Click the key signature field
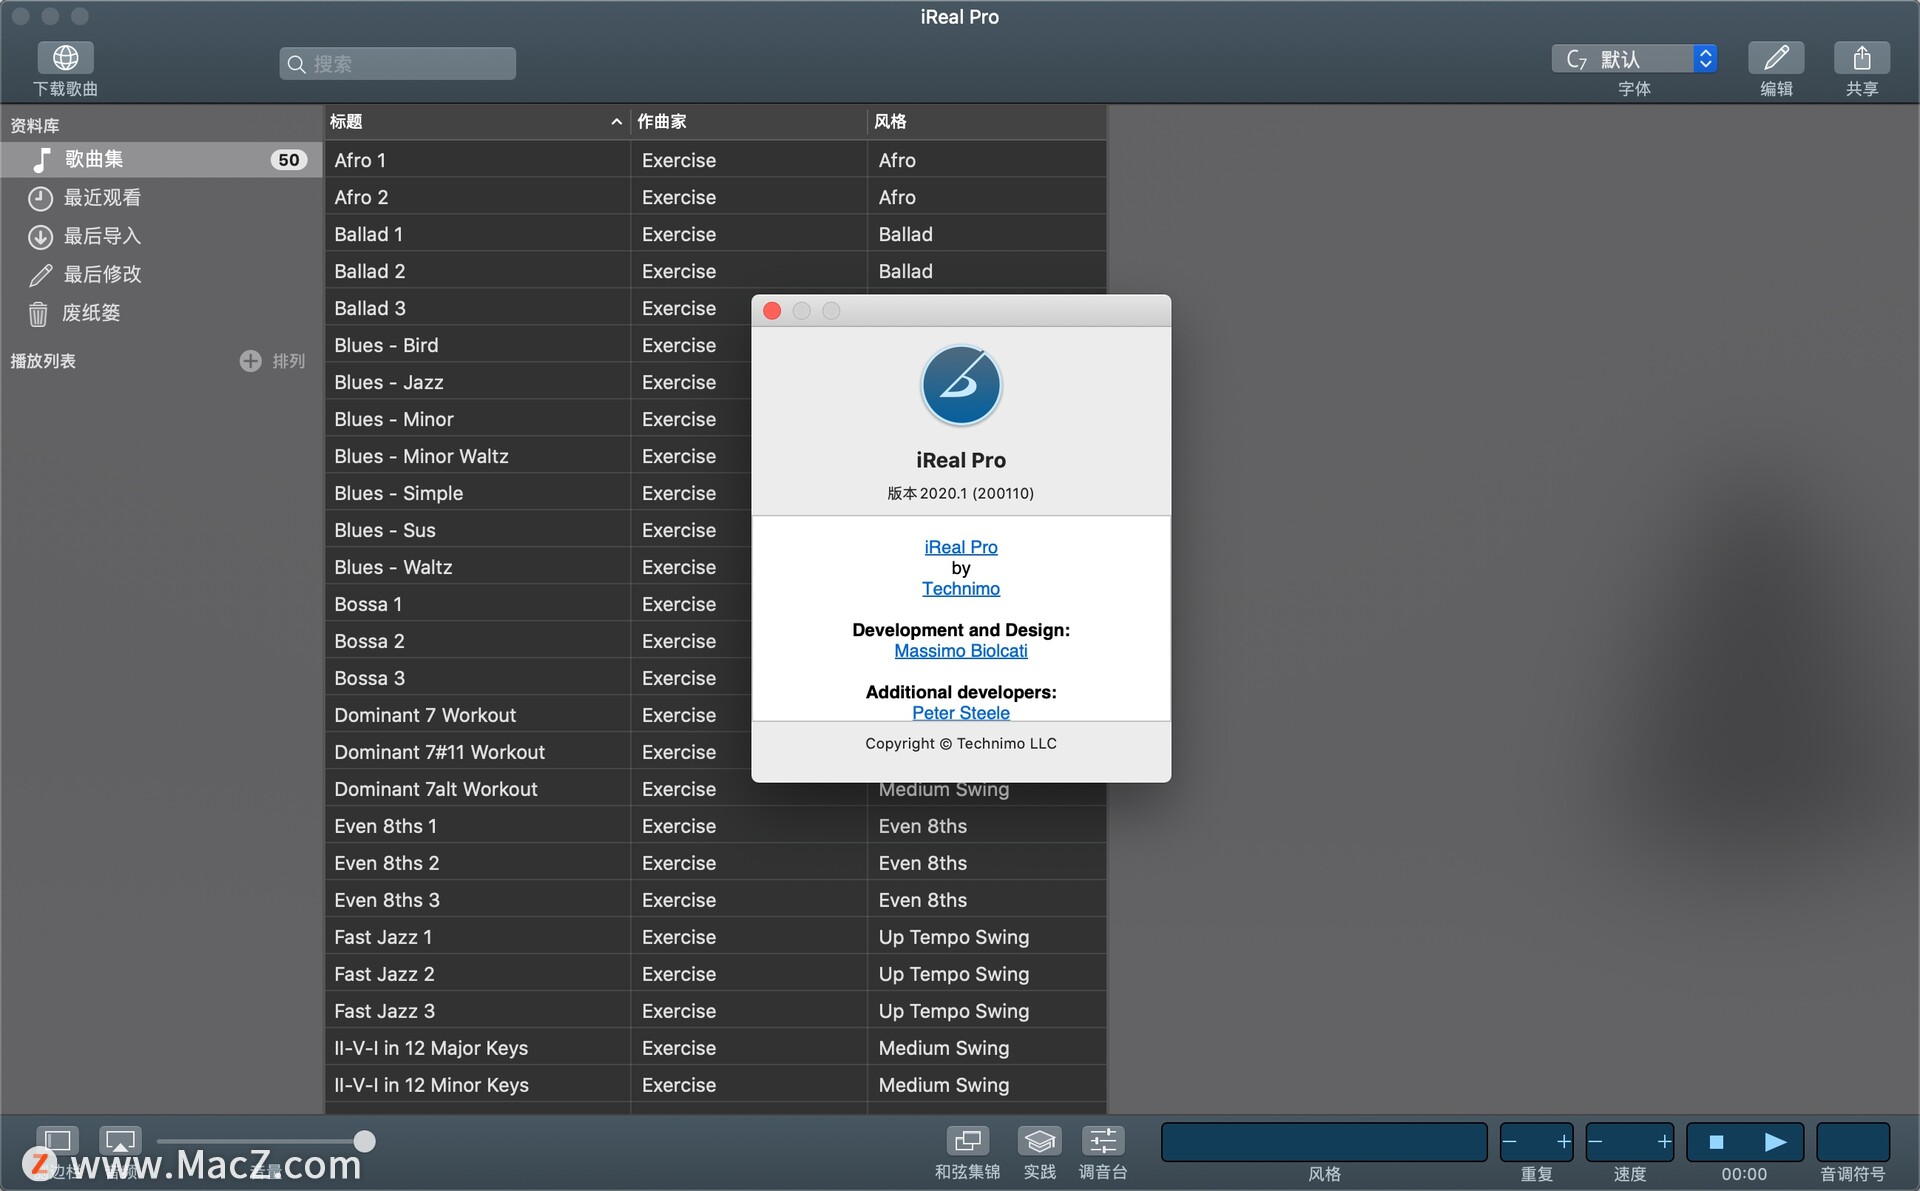Image resolution: width=1920 pixels, height=1191 pixels. click(1852, 1142)
